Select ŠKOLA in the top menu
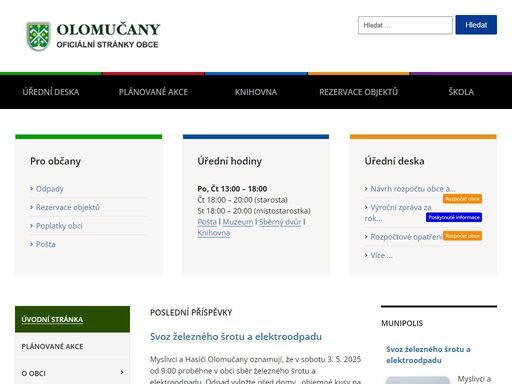Image resolution: width=512 pixels, height=384 pixels. coord(461,92)
